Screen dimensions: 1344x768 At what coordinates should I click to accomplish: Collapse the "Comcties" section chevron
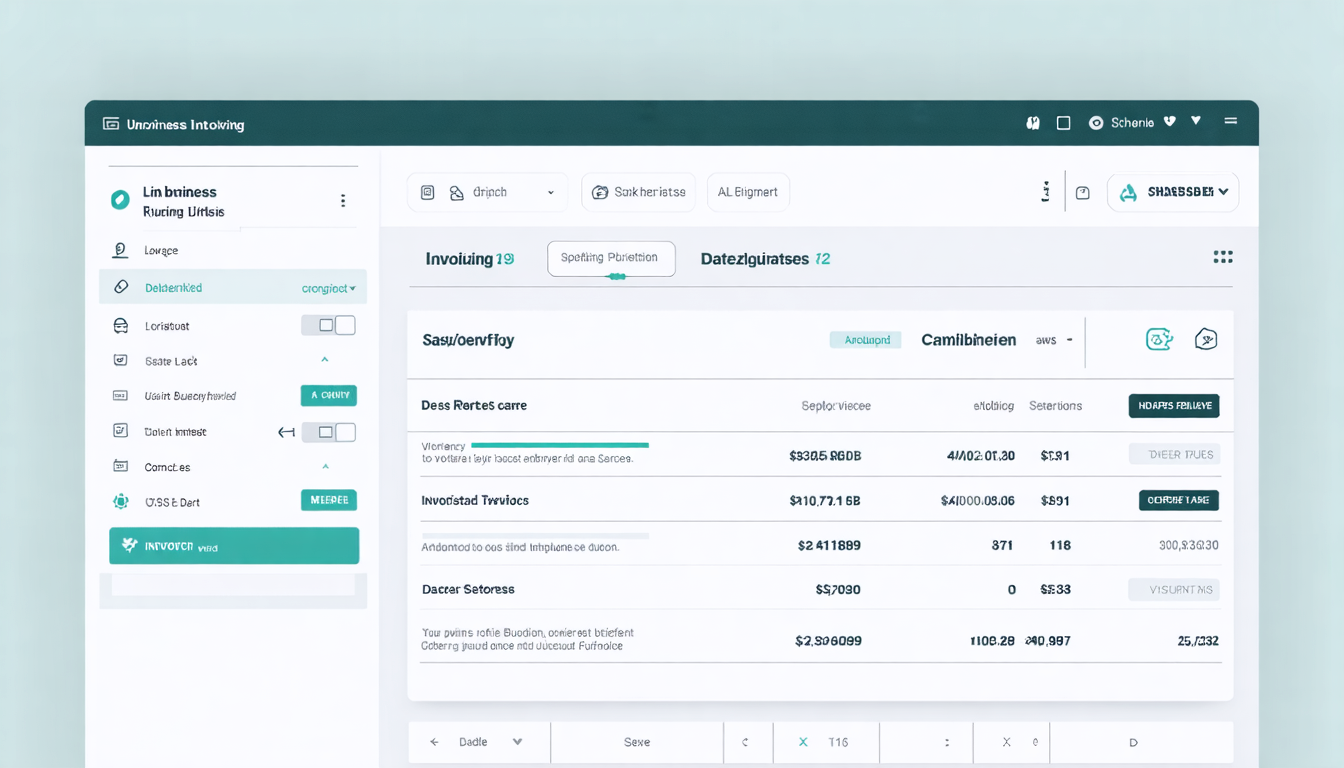pyautogui.click(x=325, y=466)
